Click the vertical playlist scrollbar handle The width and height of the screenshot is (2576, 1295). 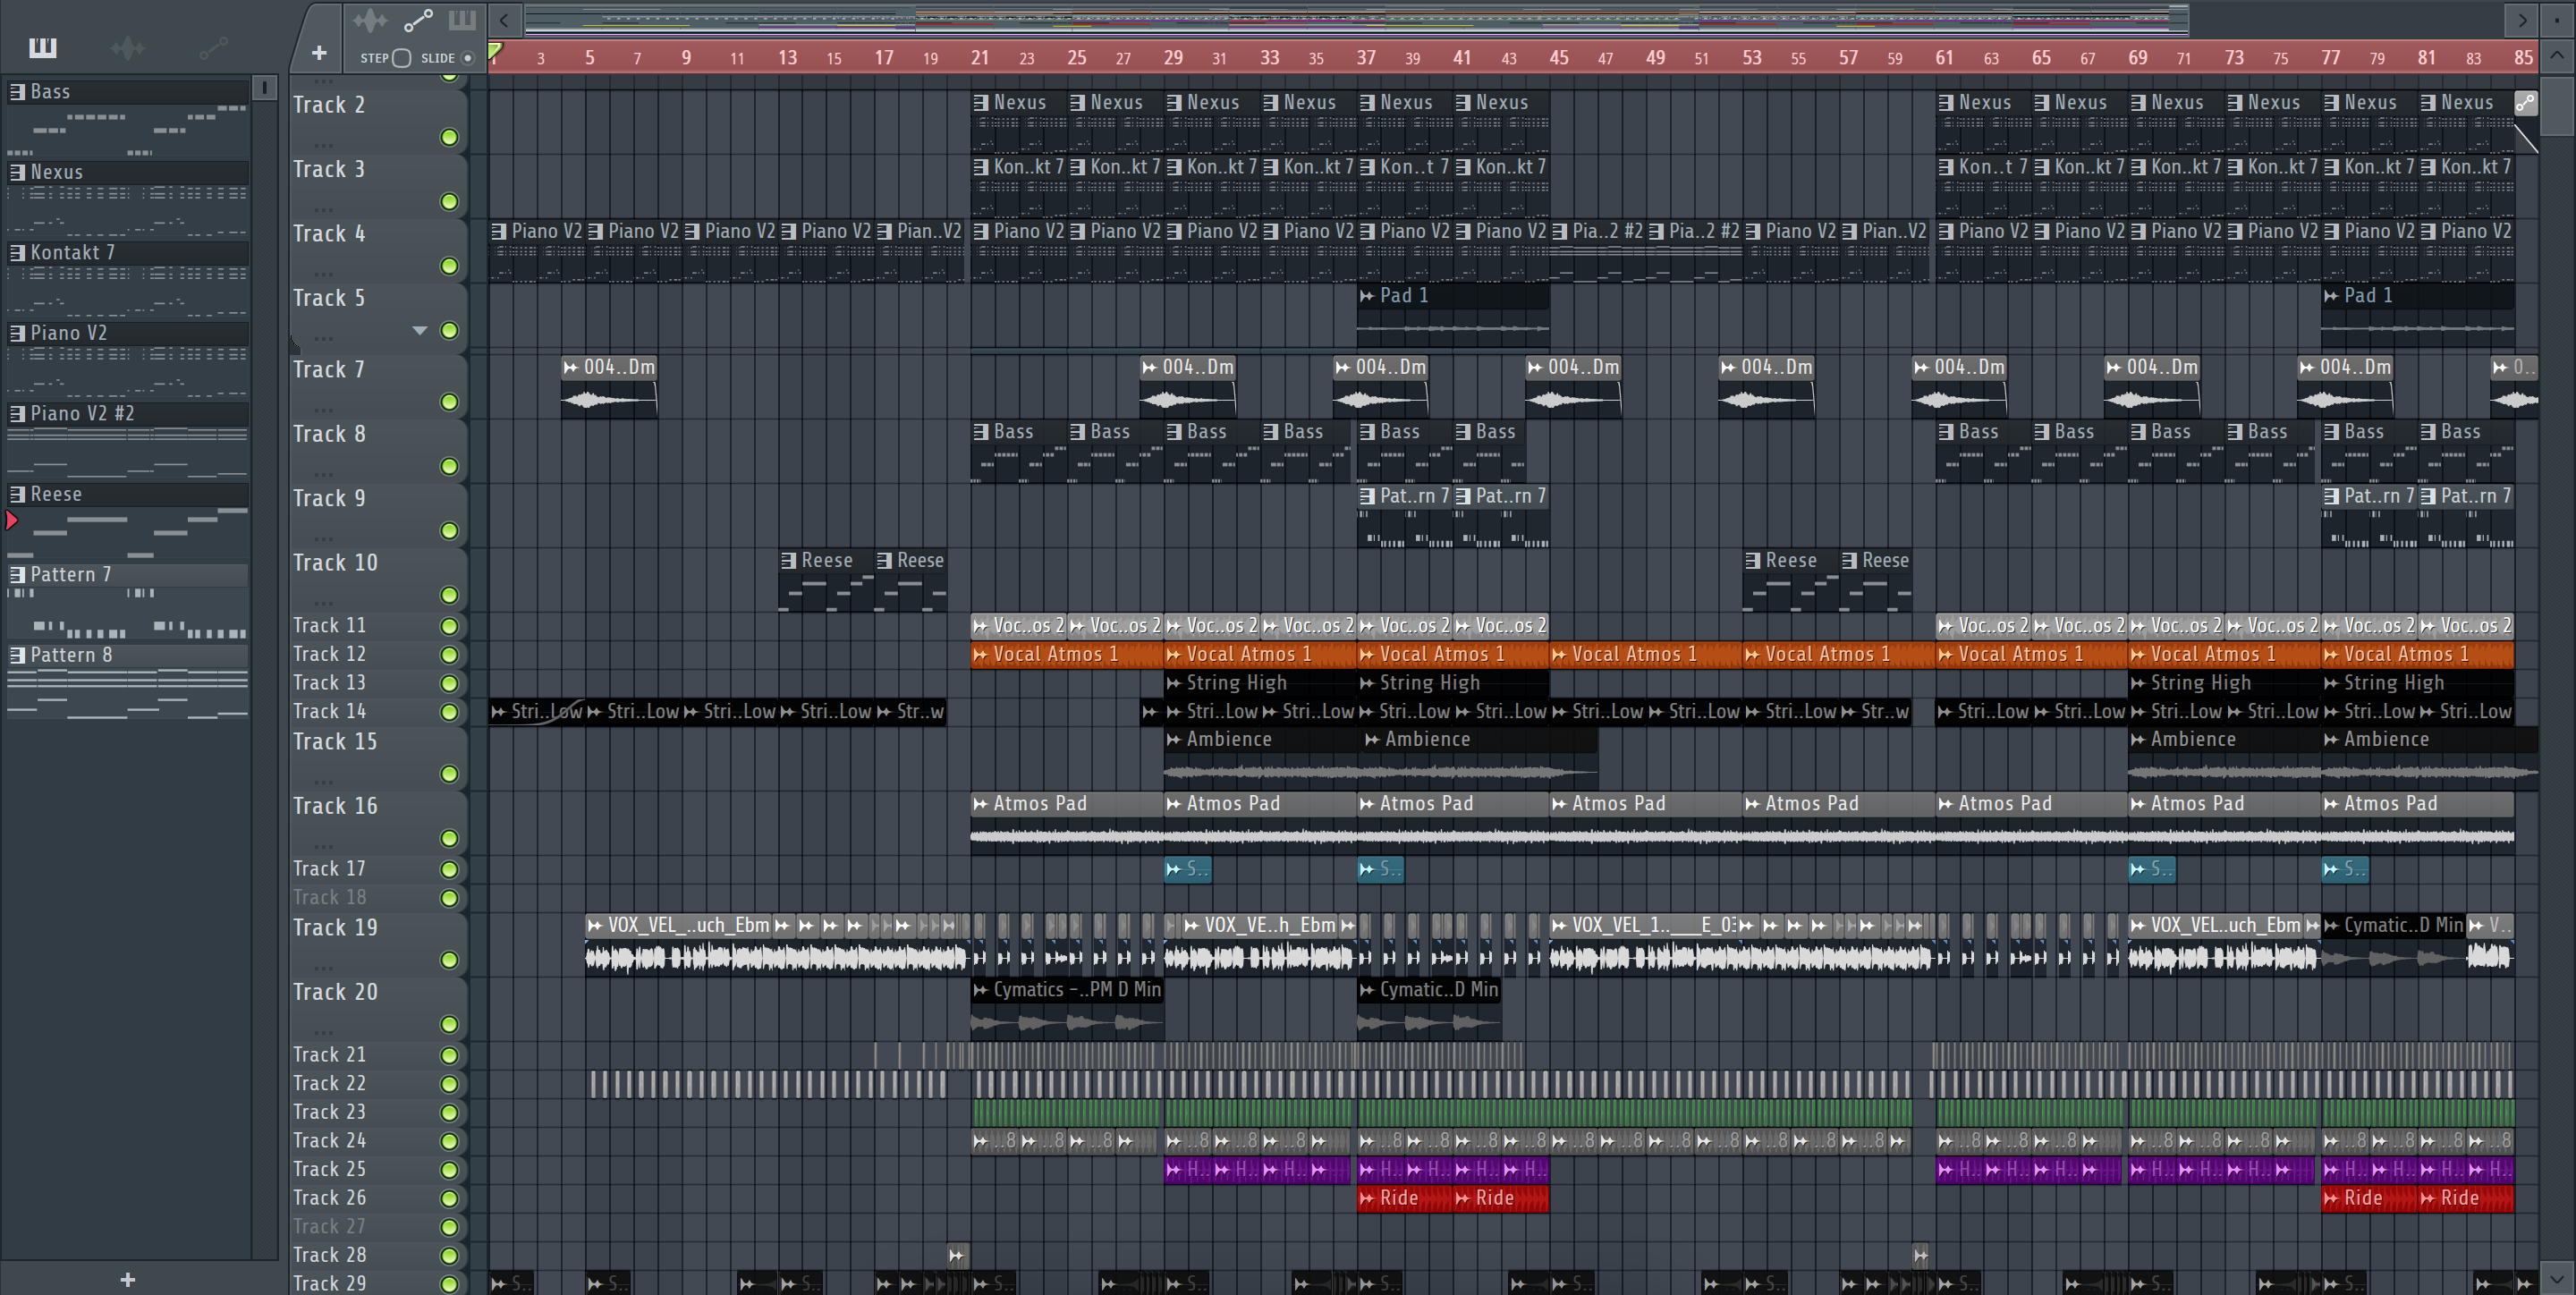click(x=2556, y=106)
